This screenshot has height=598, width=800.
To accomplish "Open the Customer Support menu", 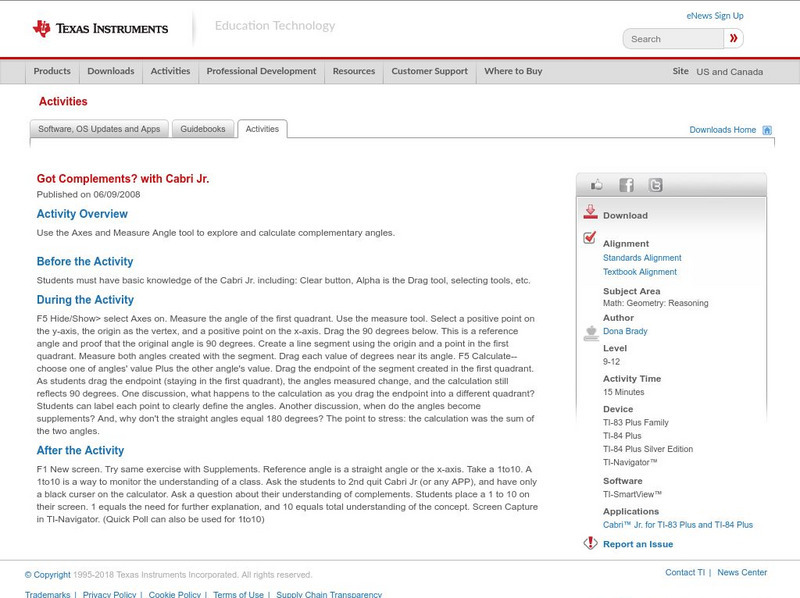I will coord(430,72).
